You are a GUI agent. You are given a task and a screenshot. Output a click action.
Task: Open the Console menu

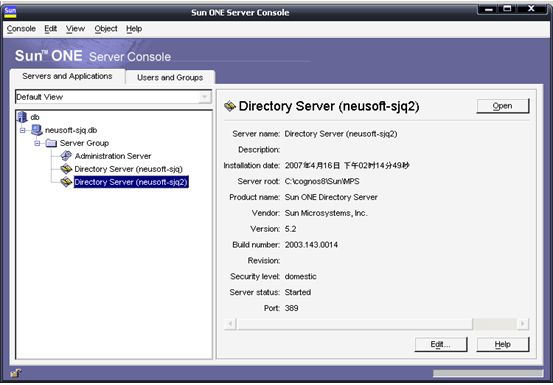[x=21, y=29]
